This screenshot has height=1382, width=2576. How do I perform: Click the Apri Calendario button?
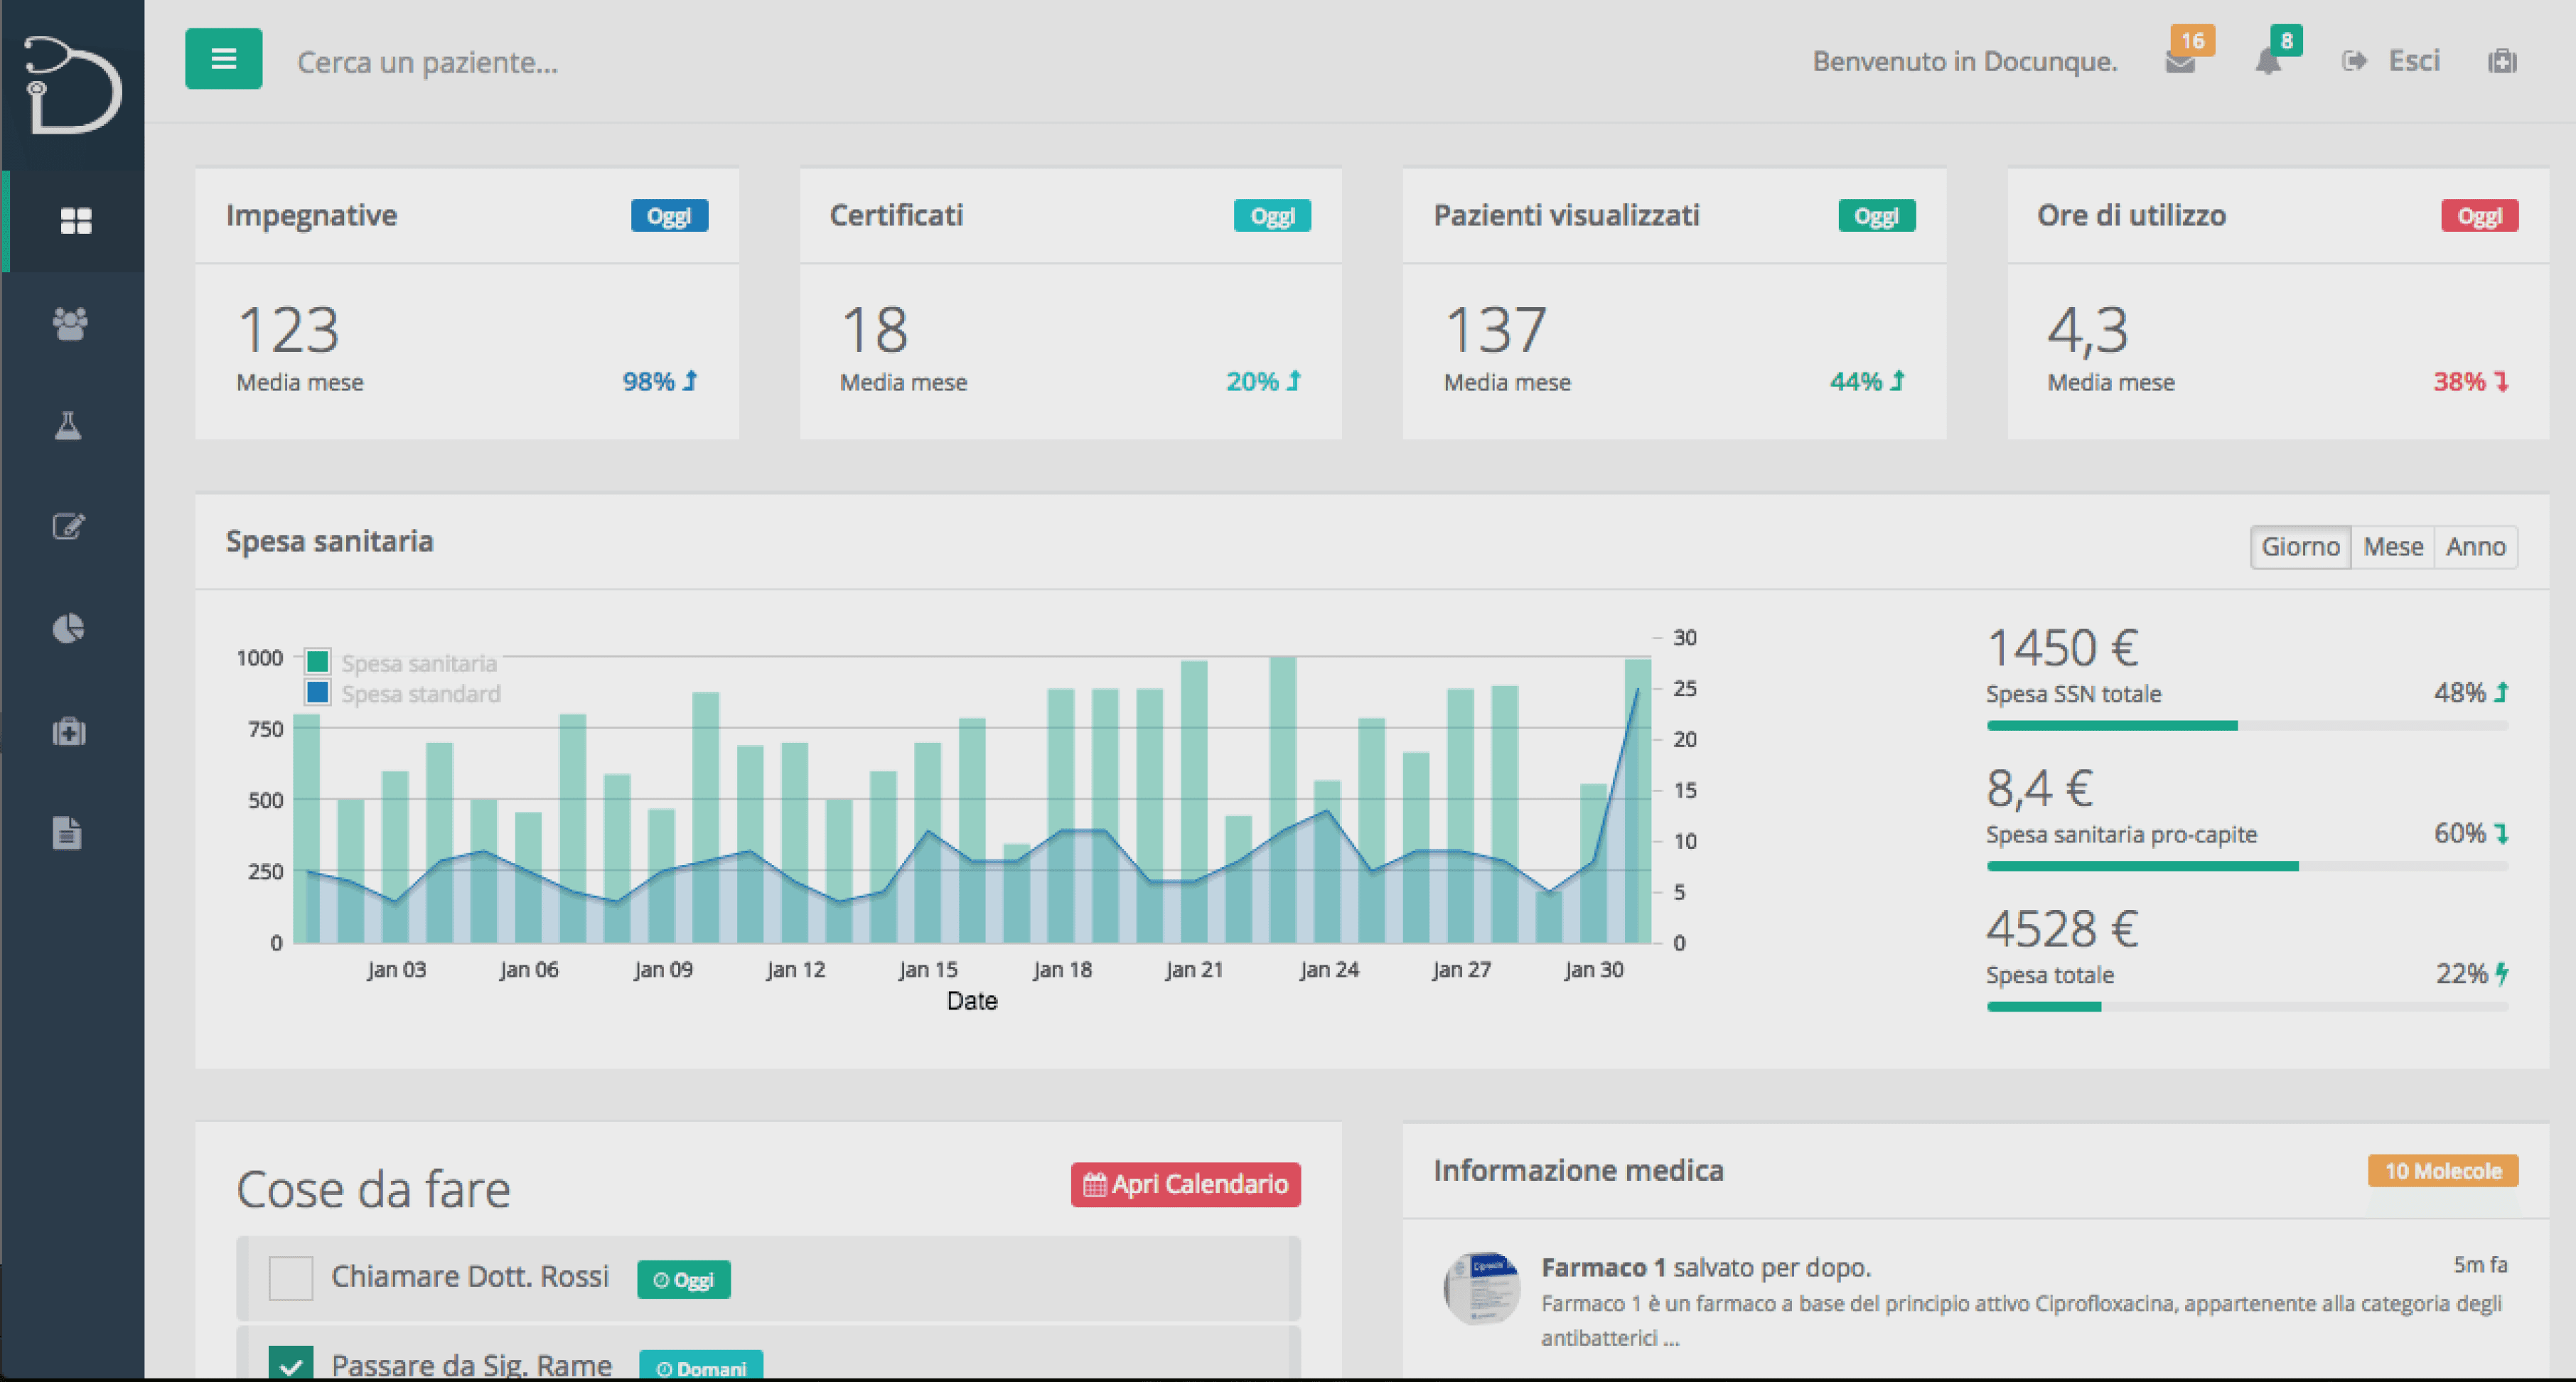click(x=1185, y=1185)
